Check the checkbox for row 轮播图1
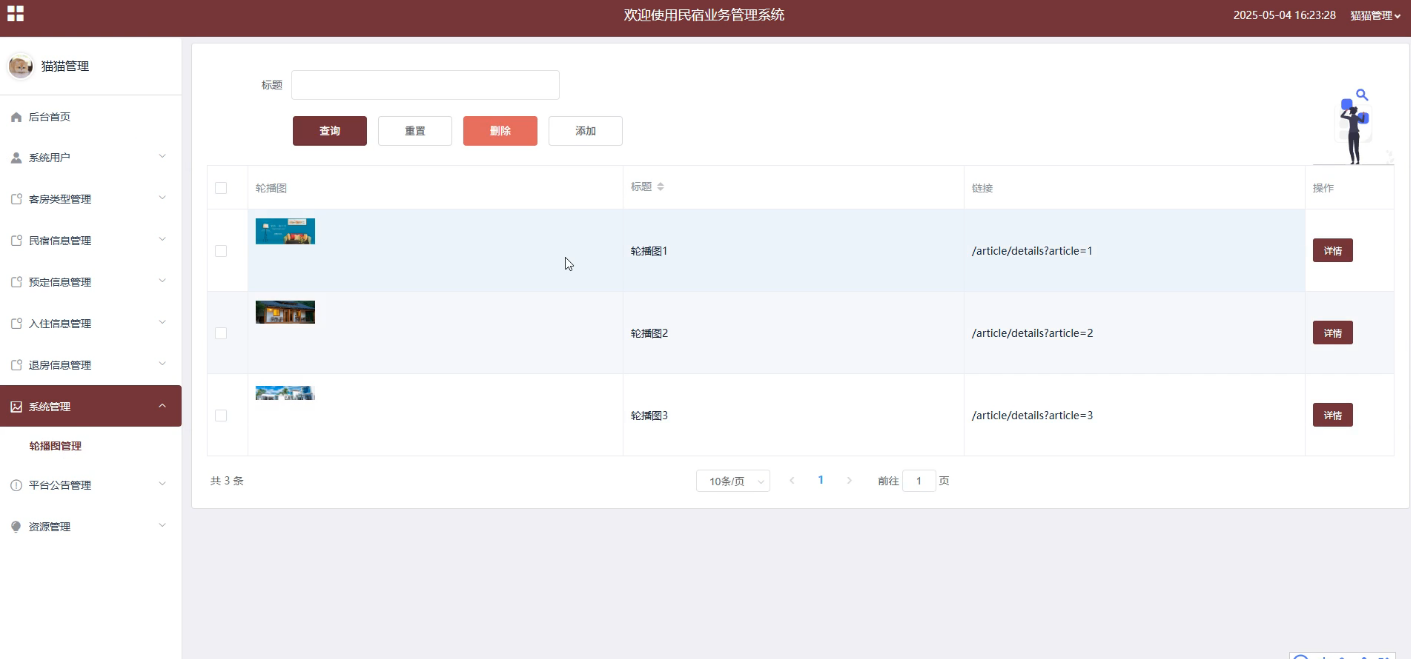This screenshot has width=1411, height=659. point(221,251)
